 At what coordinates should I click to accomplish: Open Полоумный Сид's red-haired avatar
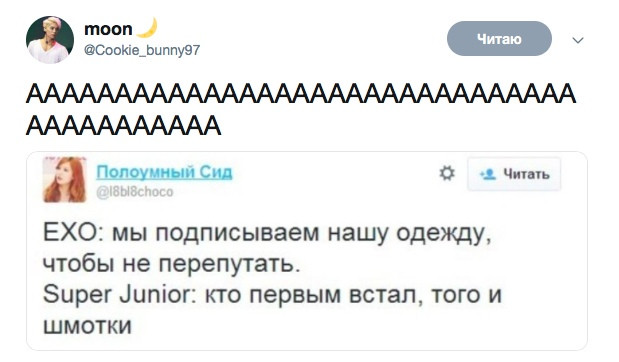pyautogui.click(x=65, y=179)
